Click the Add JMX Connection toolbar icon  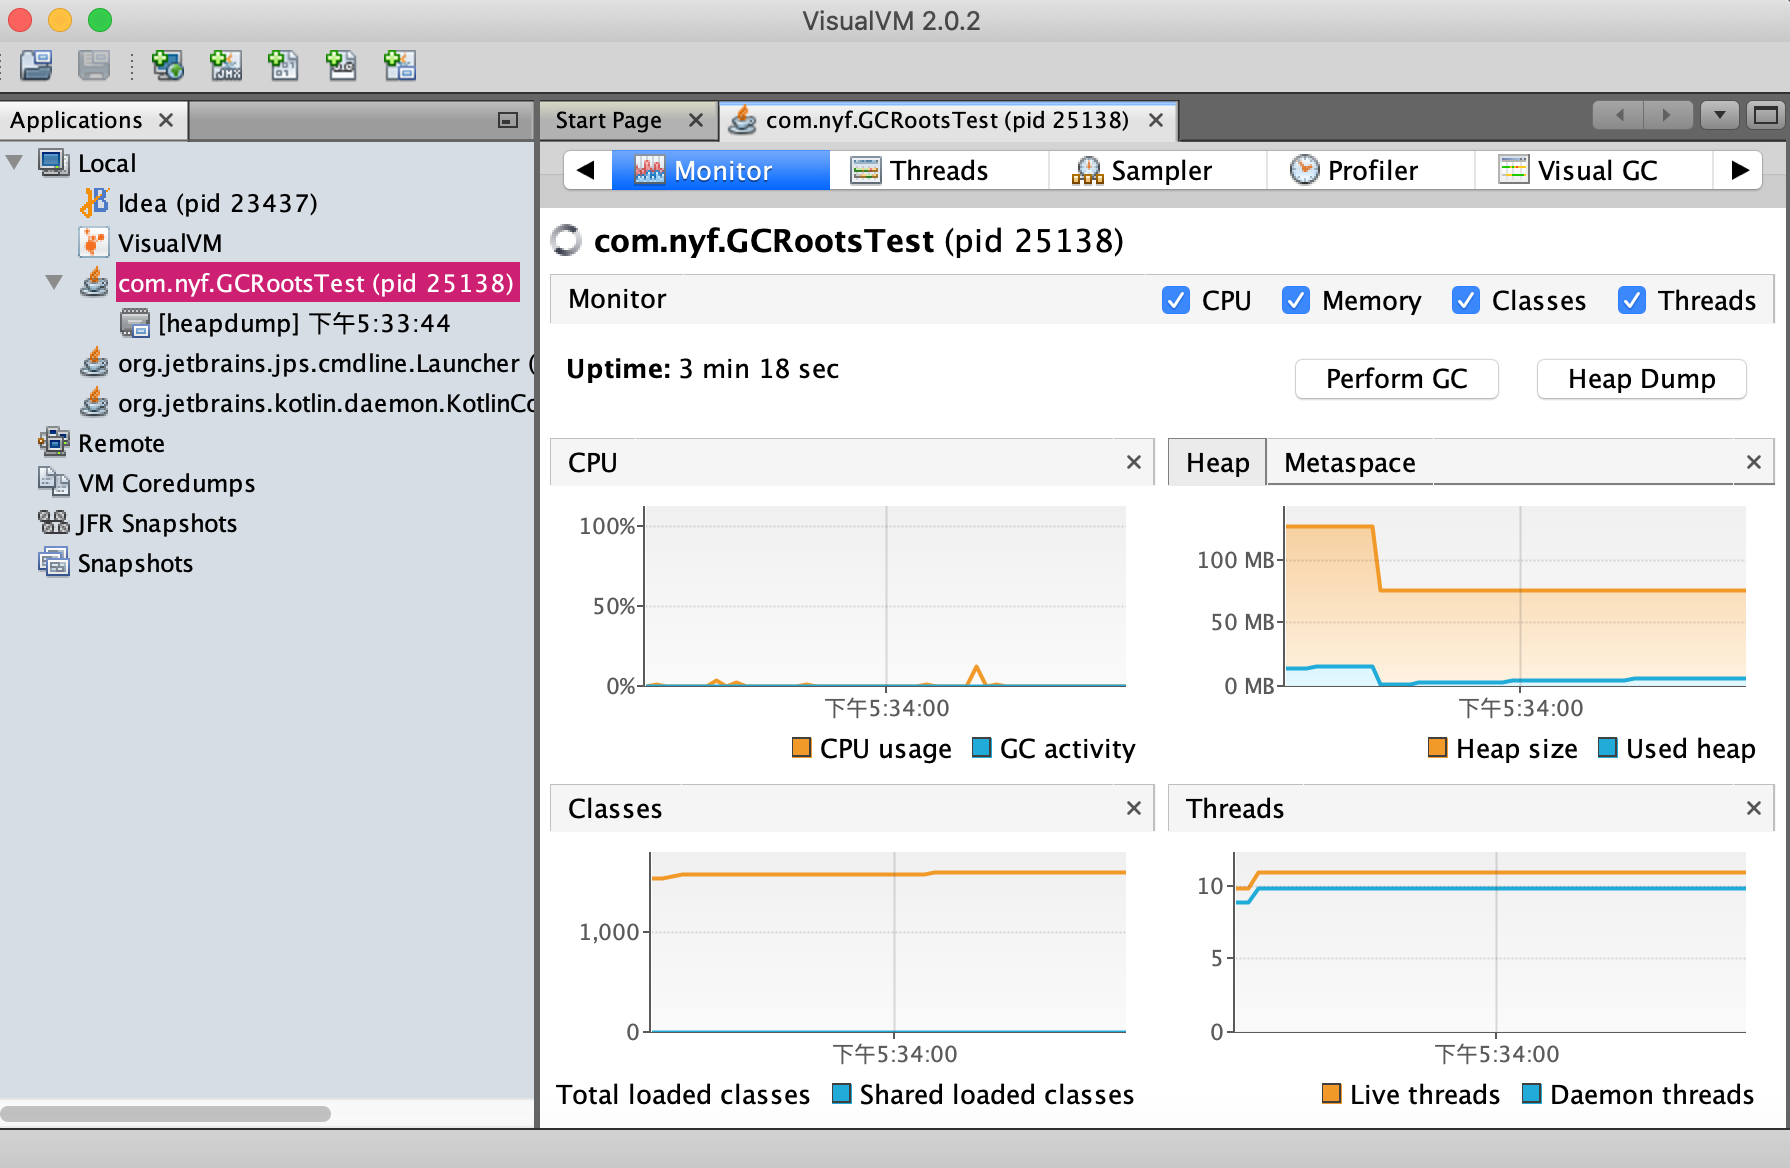coord(226,66)
